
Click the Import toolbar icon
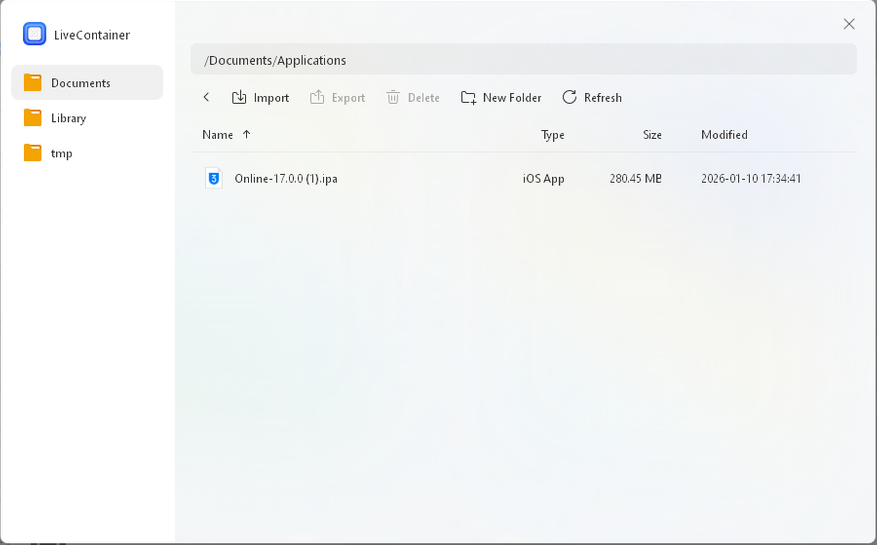pyautogui.click(x=239, y=97)
